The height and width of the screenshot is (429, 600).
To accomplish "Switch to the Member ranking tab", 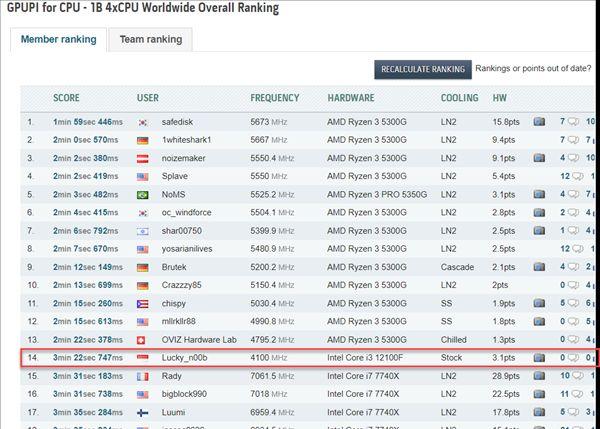I will (x=59, y=39).
